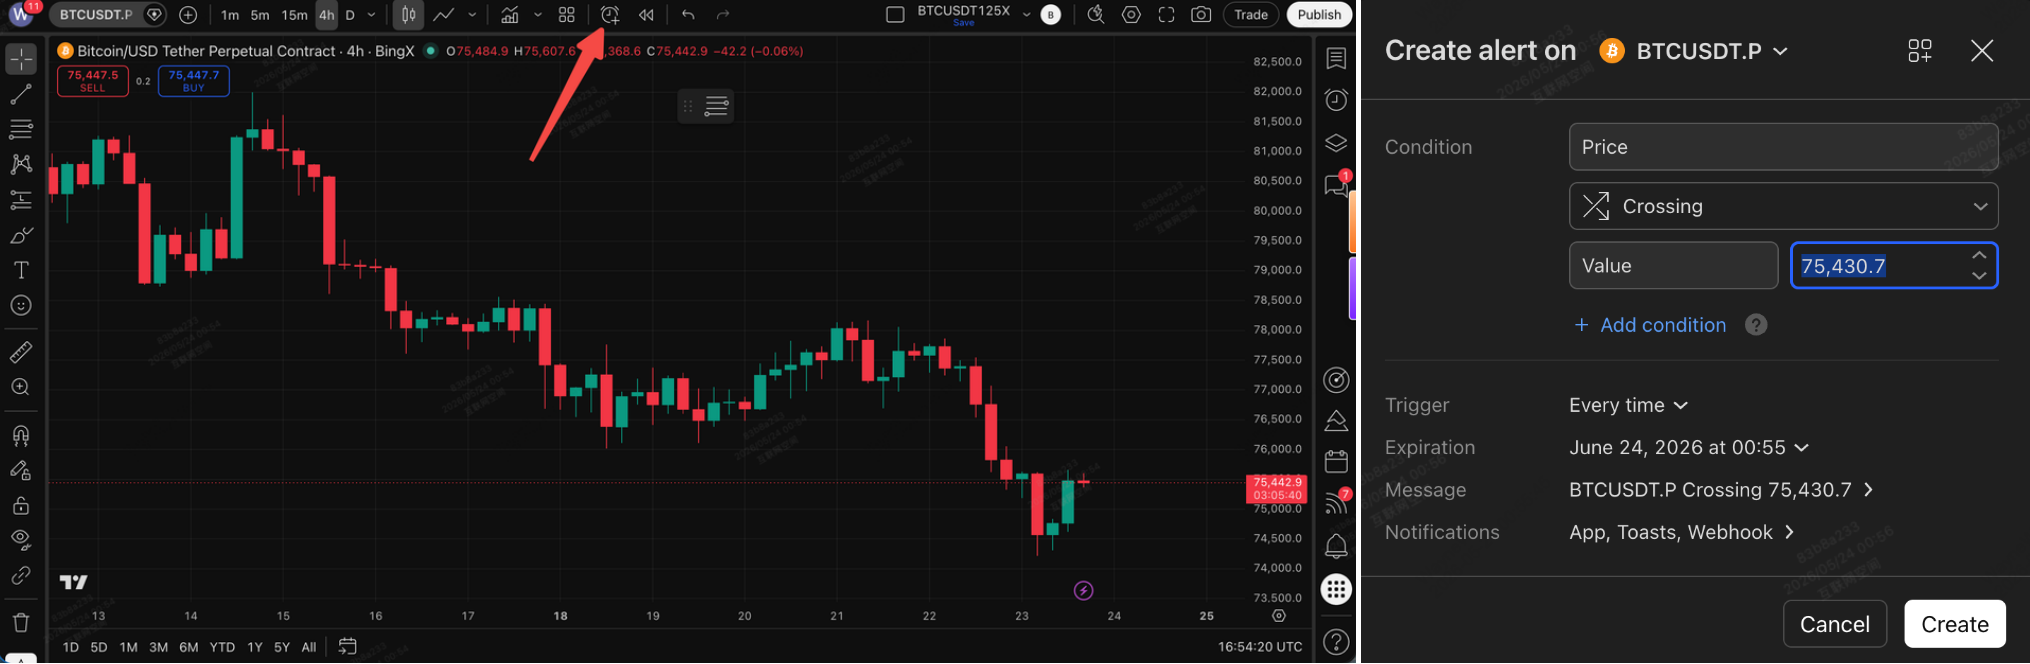The width and height of the screenshot is (2030, 664).
Task: Select the 3M date range
Action: [158, 647]
